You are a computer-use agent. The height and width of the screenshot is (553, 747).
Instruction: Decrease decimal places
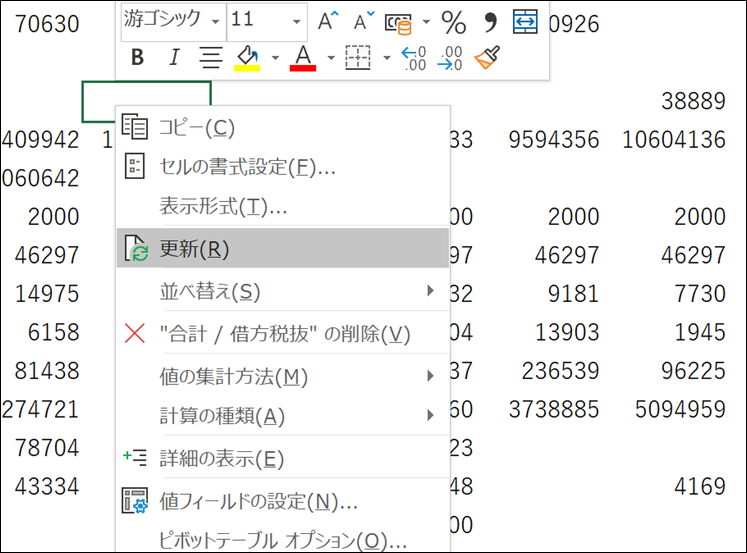click(450, 58)
